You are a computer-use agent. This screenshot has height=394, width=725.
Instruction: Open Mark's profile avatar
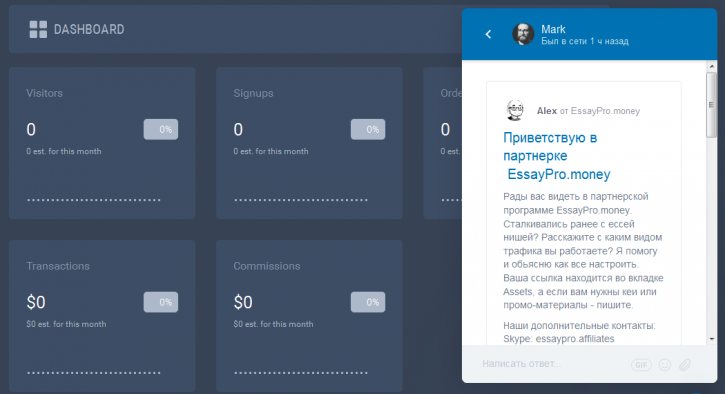[523, 34]
